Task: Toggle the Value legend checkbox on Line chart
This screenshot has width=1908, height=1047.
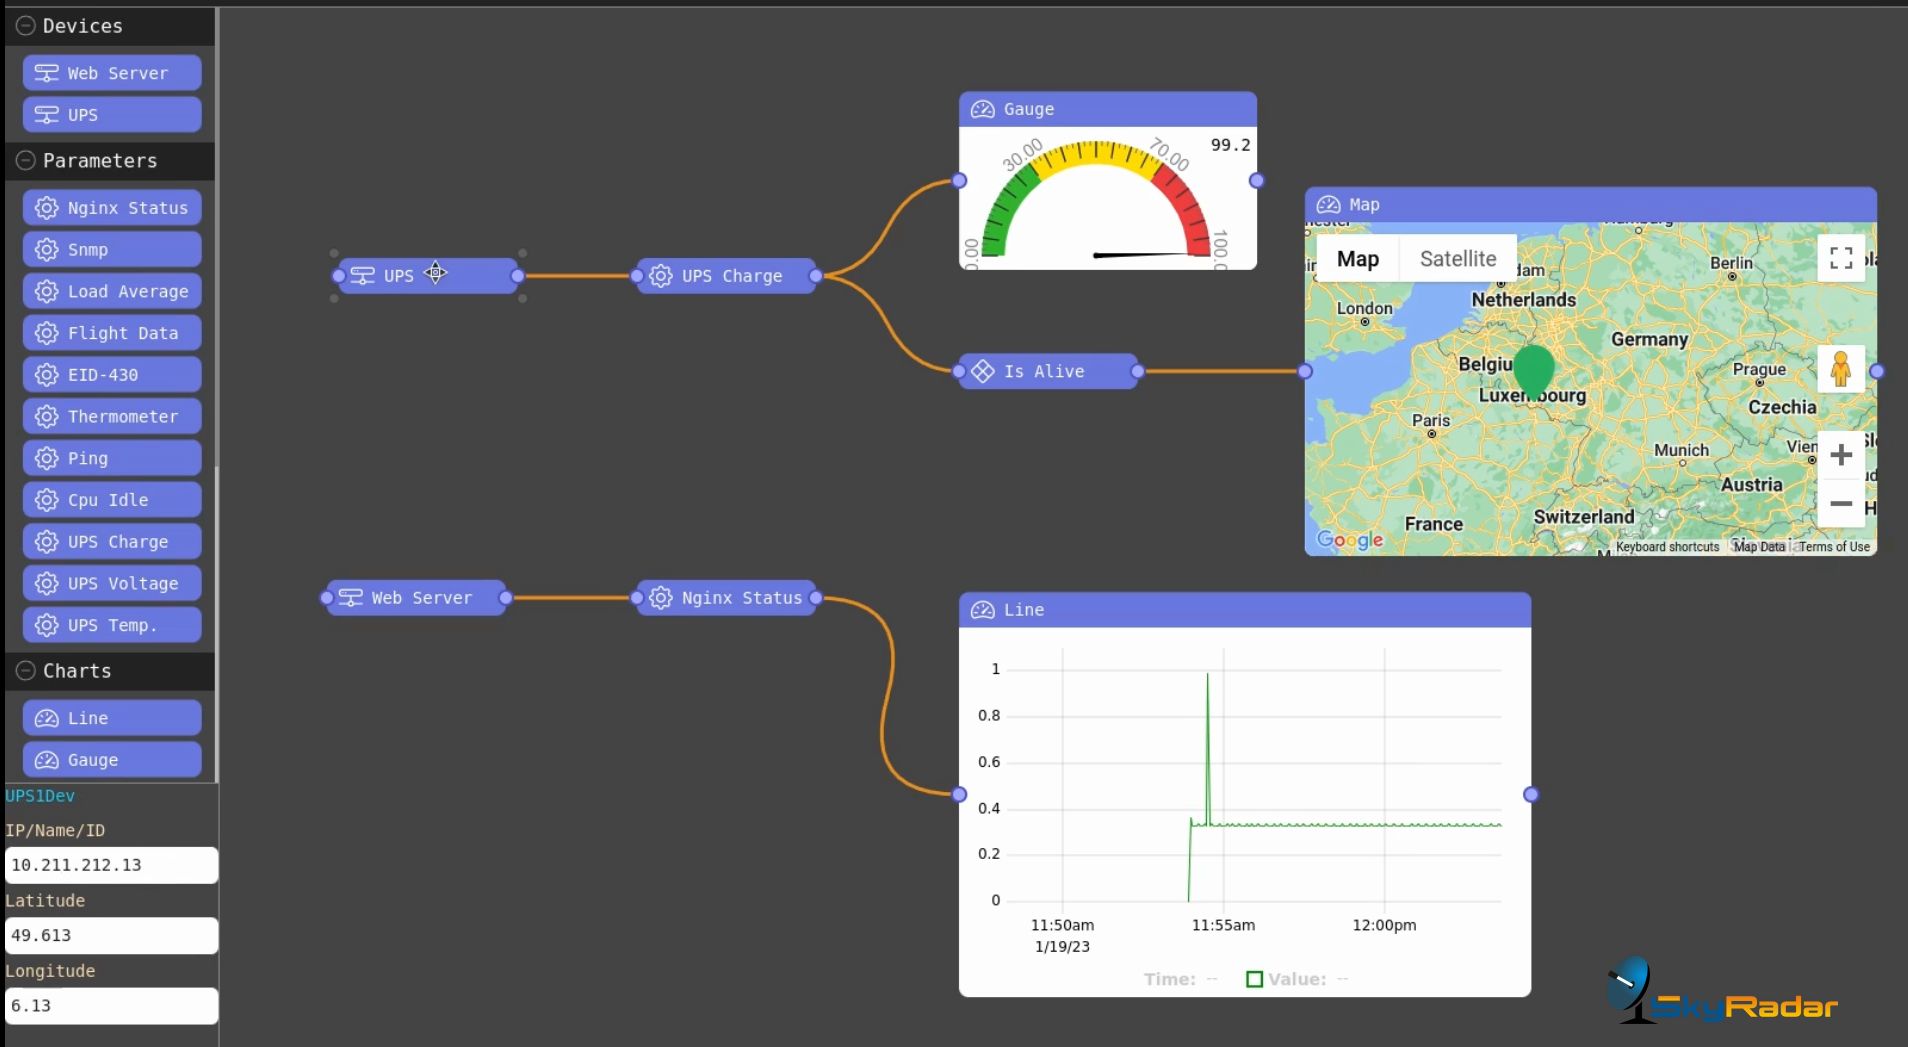Action: coord(1253,979)
